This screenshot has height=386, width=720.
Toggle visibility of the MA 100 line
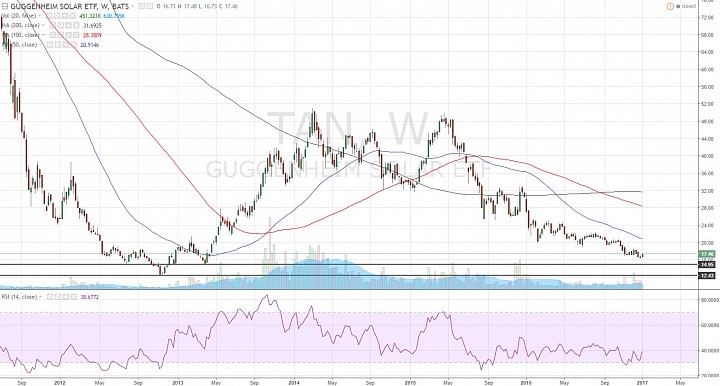[53, 35]
